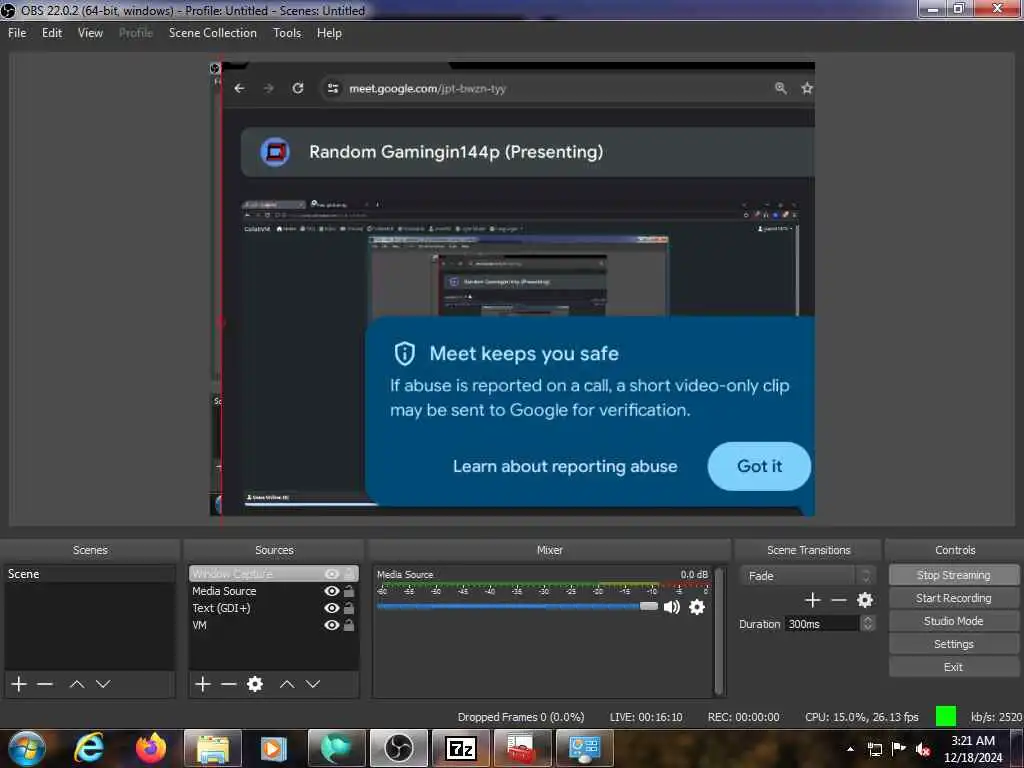The image size is (1024, 768).
Task: Switch to OBS Studio taskbar icon
Action: click(x=398, y=748)
